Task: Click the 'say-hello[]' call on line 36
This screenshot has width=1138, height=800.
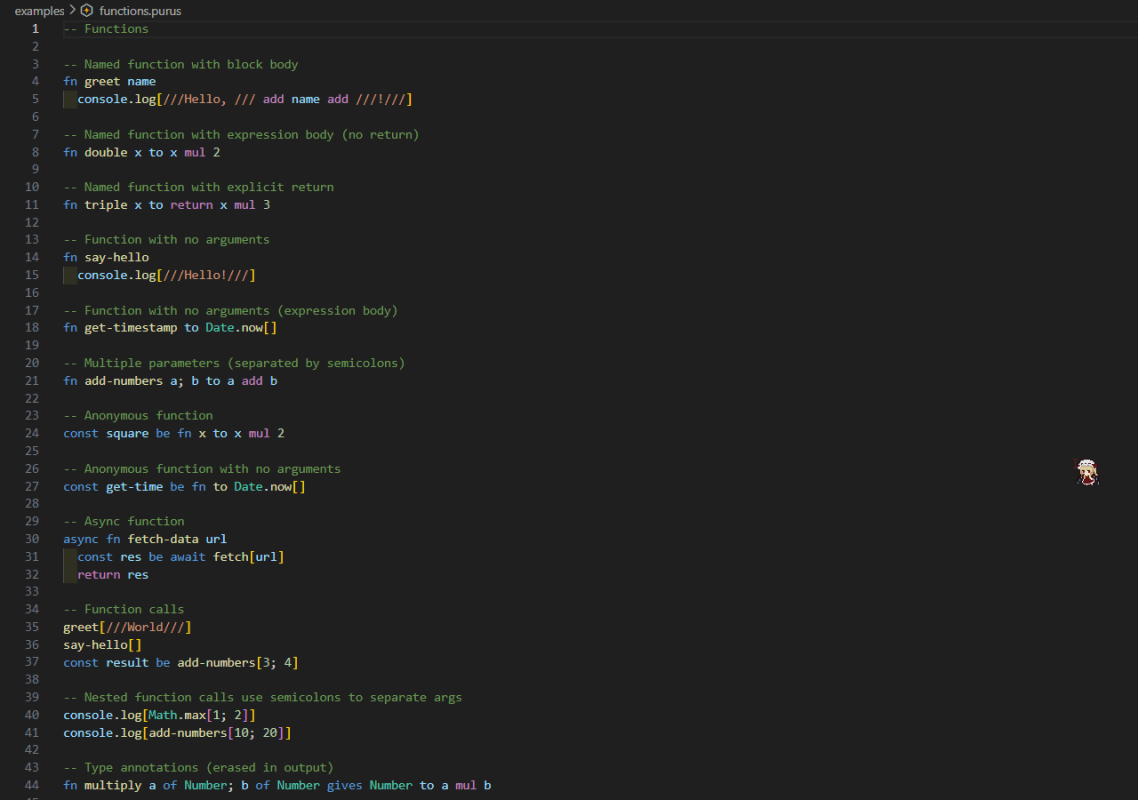Action: [102, 645]
